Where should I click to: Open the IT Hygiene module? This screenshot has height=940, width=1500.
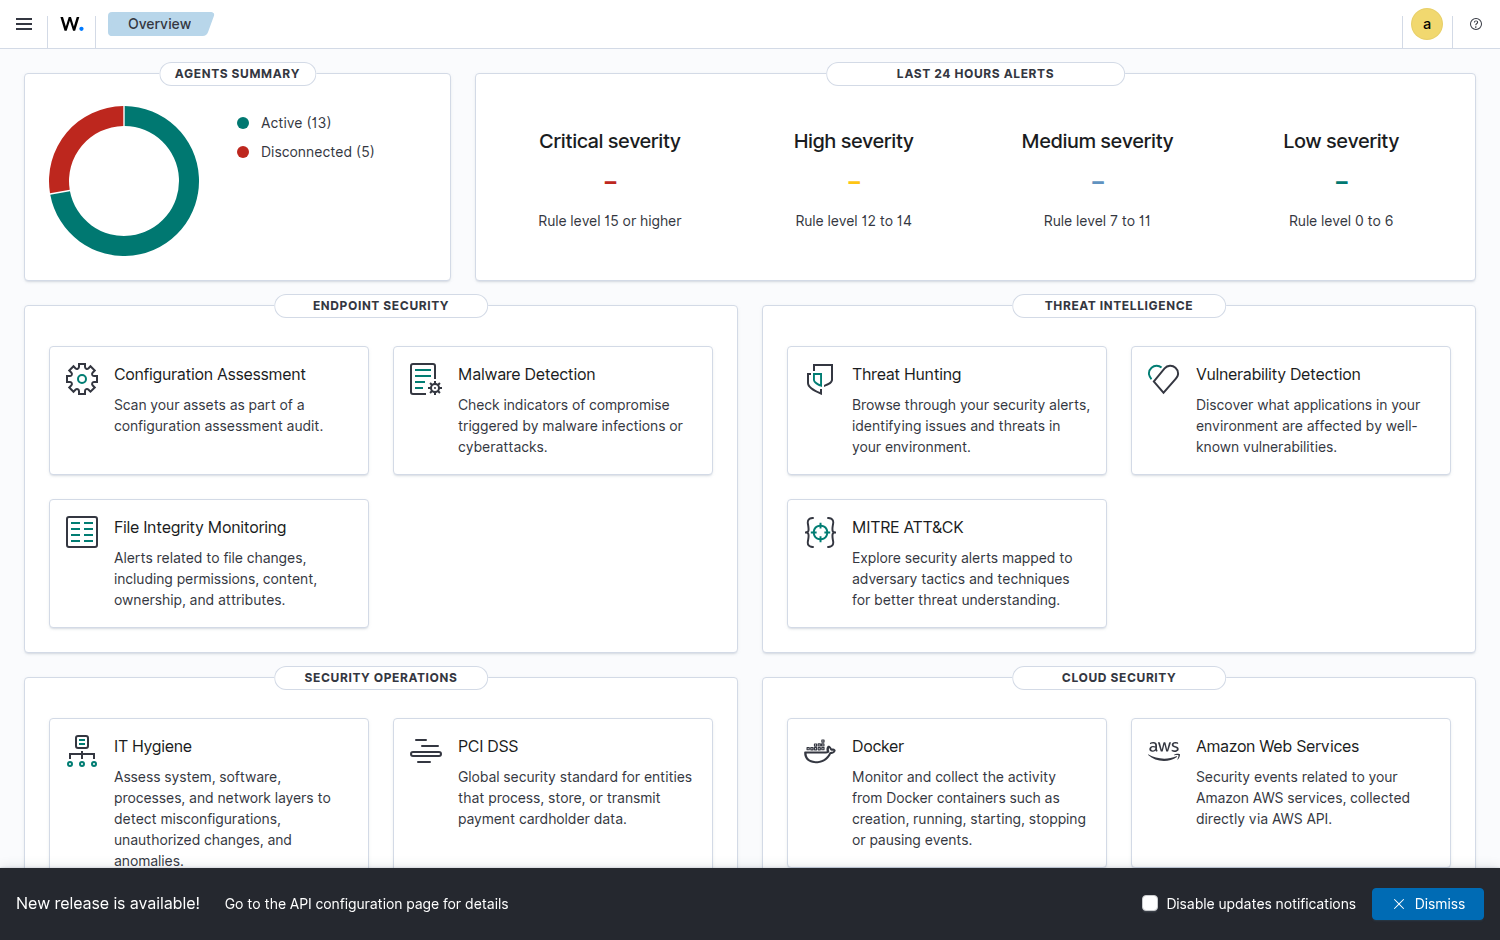[x=209, y=793]
